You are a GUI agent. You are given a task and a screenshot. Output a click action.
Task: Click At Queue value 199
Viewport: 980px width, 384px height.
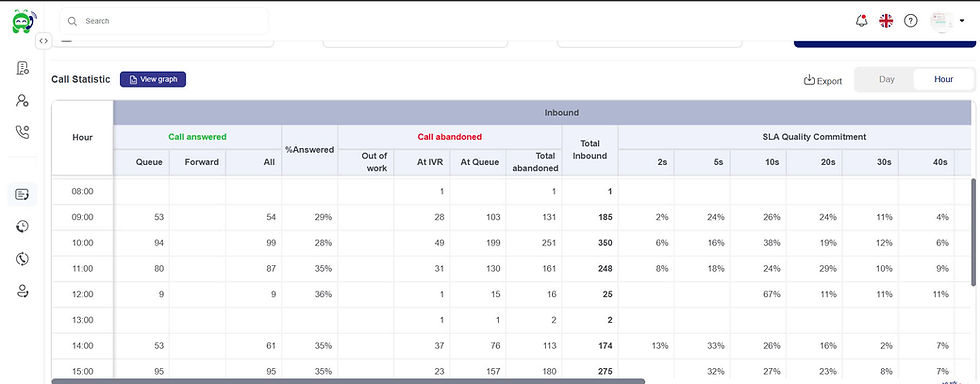(492, 243)
